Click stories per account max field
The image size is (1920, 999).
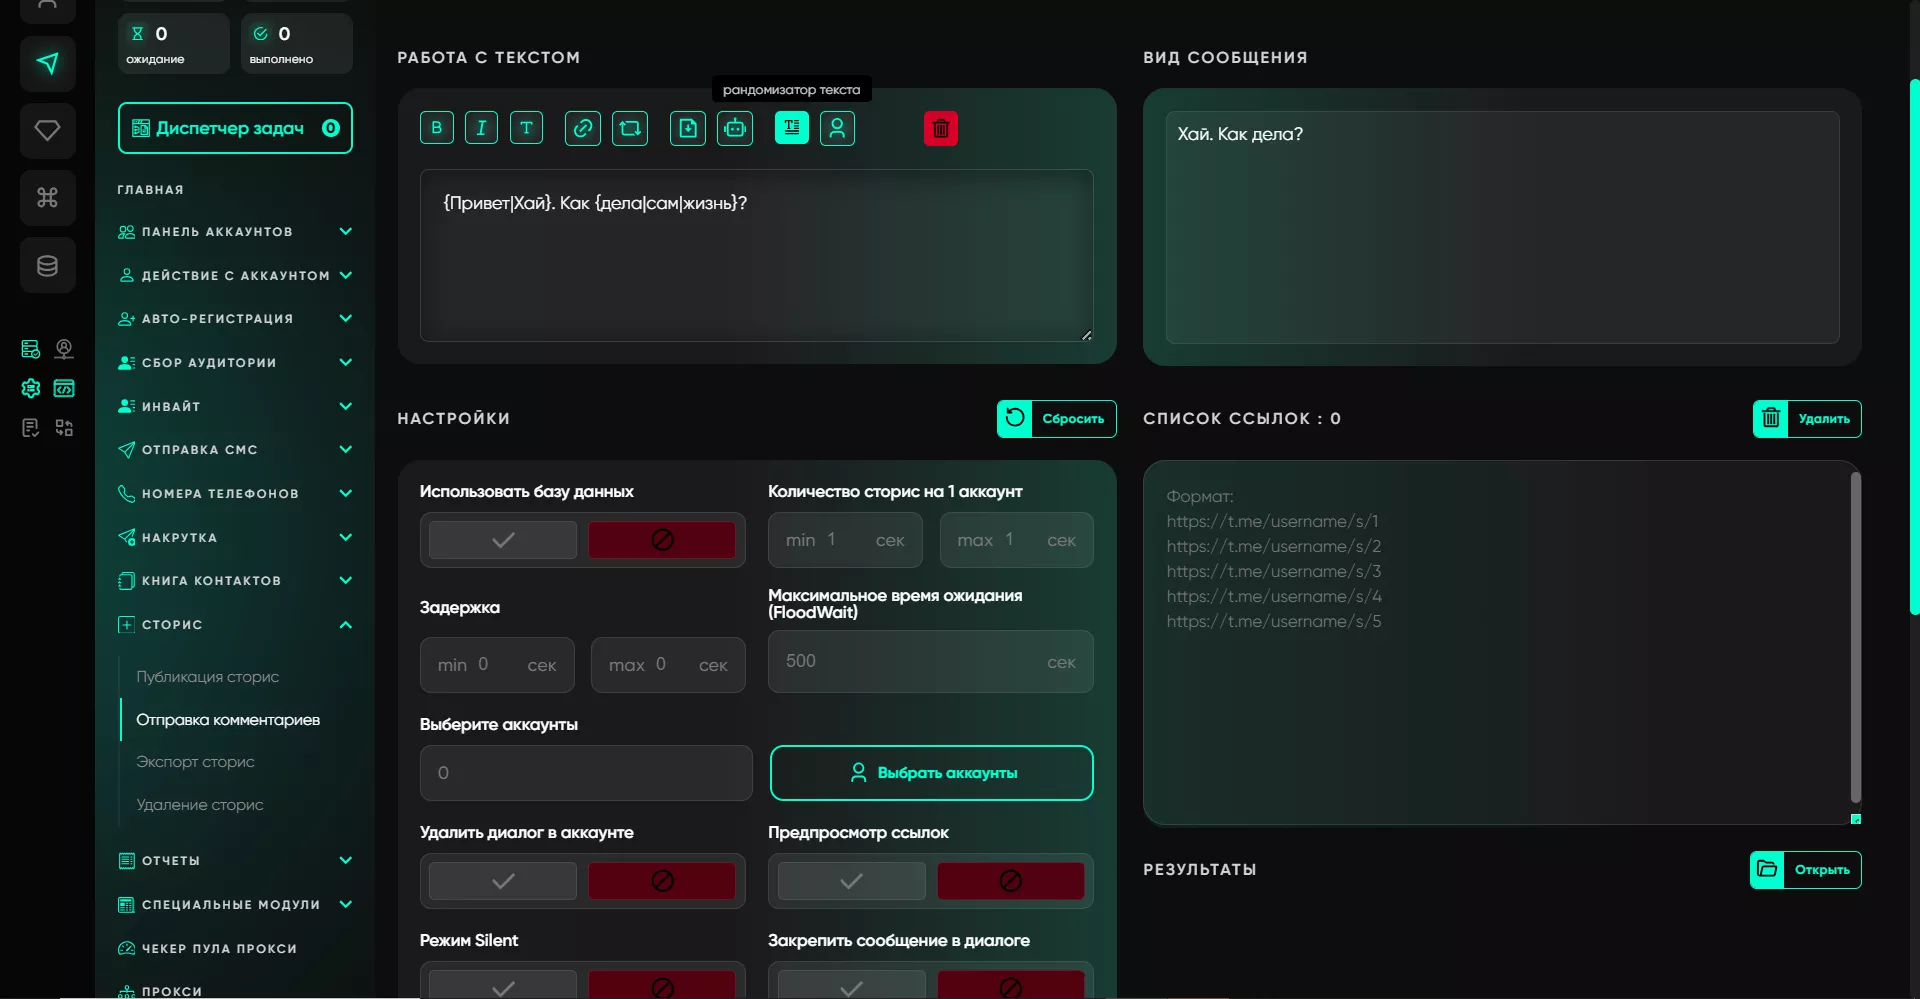click(x=1017, y=540)
